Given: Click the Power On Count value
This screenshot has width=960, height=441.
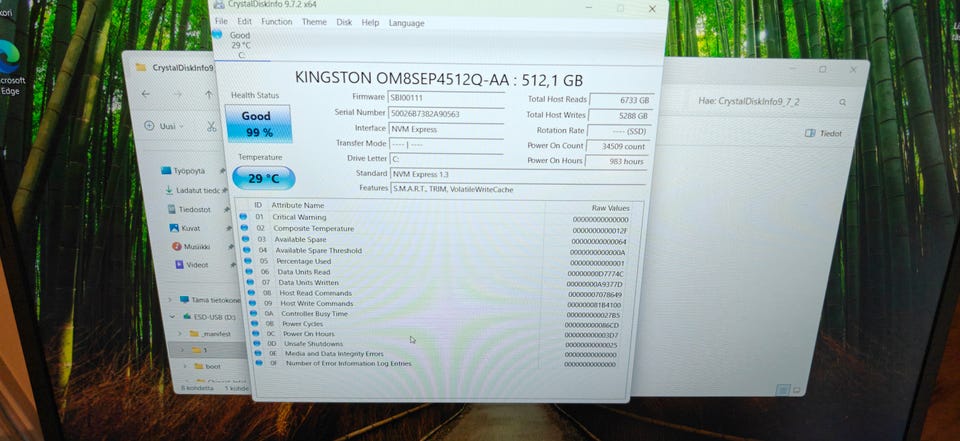Looking at the screenshot, I should pos(617,147).
